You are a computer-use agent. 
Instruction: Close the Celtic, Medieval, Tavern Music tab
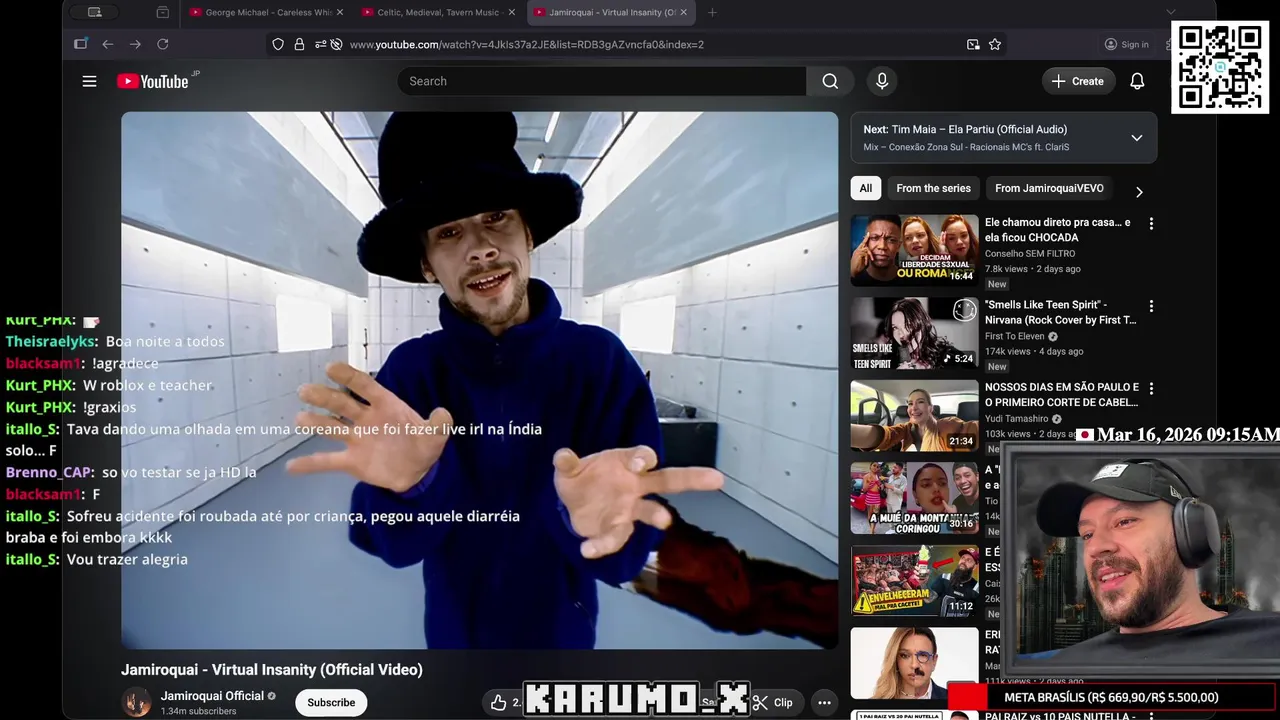[x=512, y=12]
